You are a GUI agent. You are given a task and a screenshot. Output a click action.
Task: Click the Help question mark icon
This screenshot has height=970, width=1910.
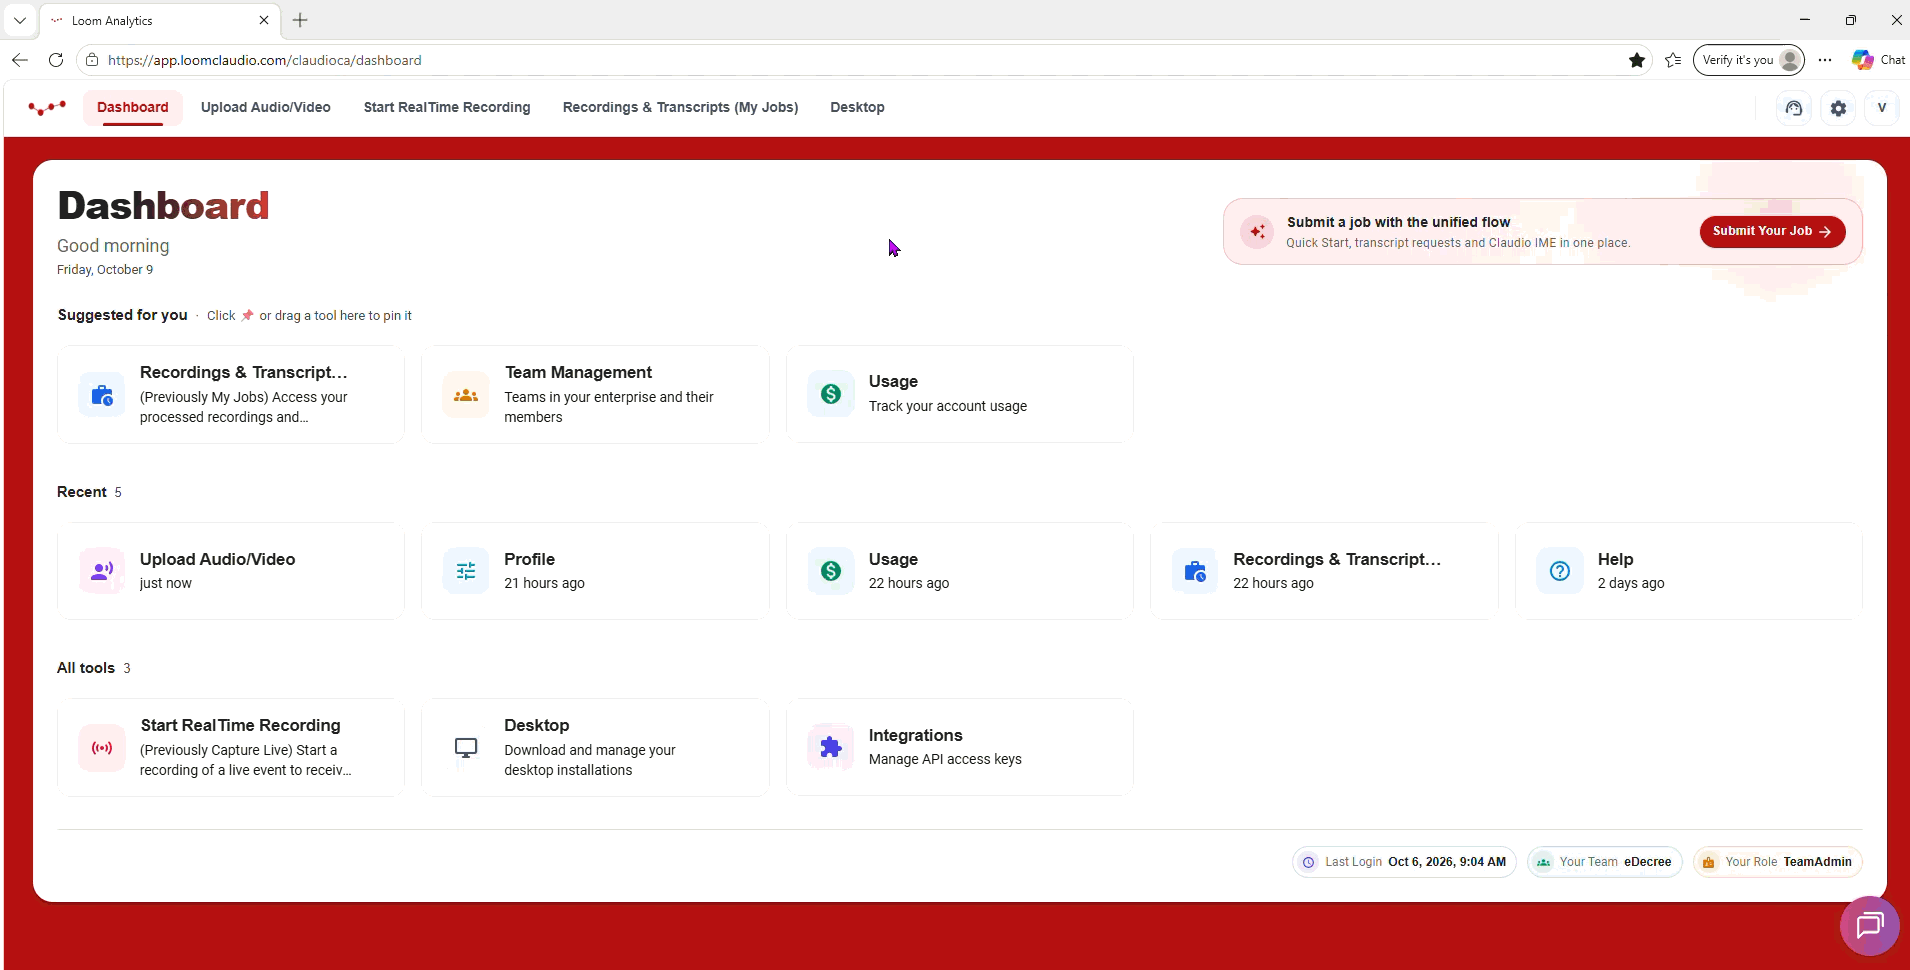[x=1560, y=571]
